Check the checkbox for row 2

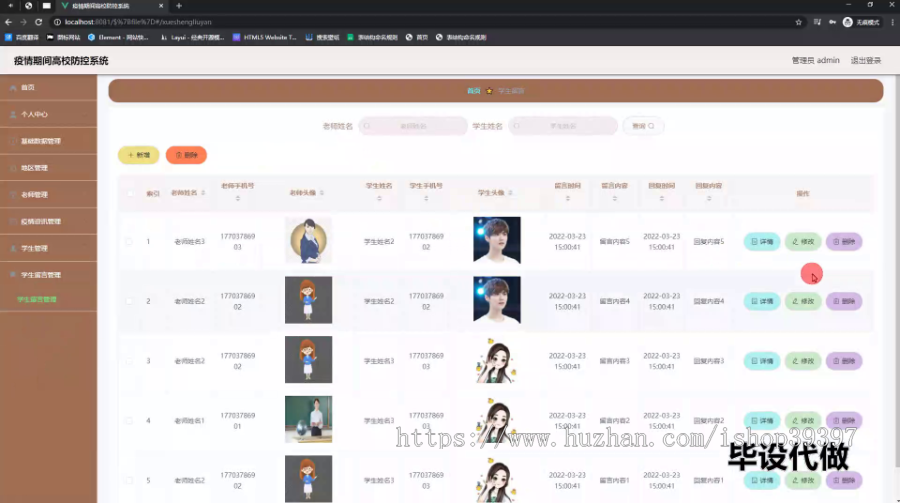click(129, 301)
